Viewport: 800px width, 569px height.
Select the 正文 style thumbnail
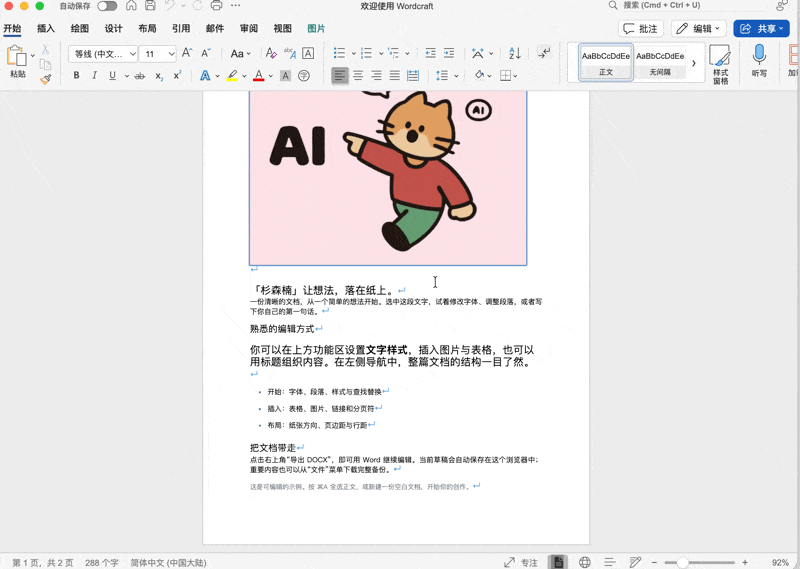606,62
